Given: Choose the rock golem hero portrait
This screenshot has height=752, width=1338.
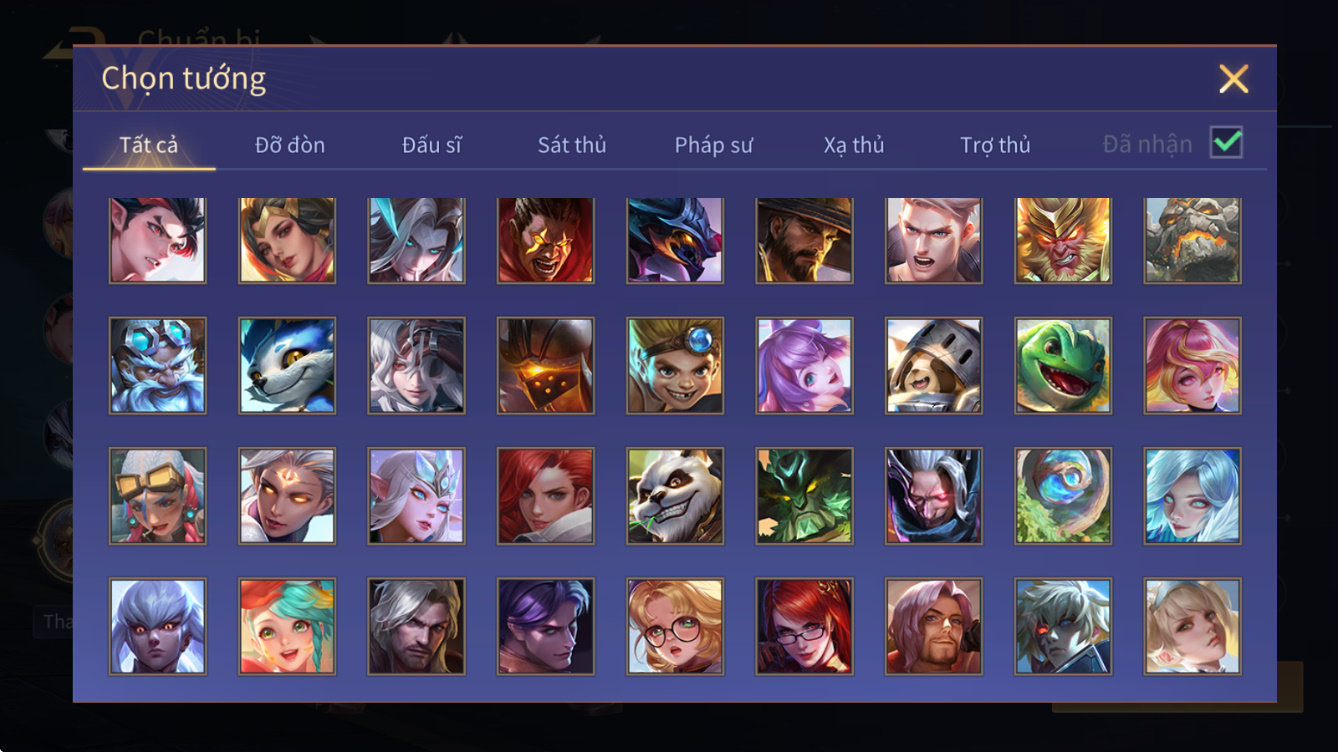Looking at the screenshot, I should (x=1193, y=240).
